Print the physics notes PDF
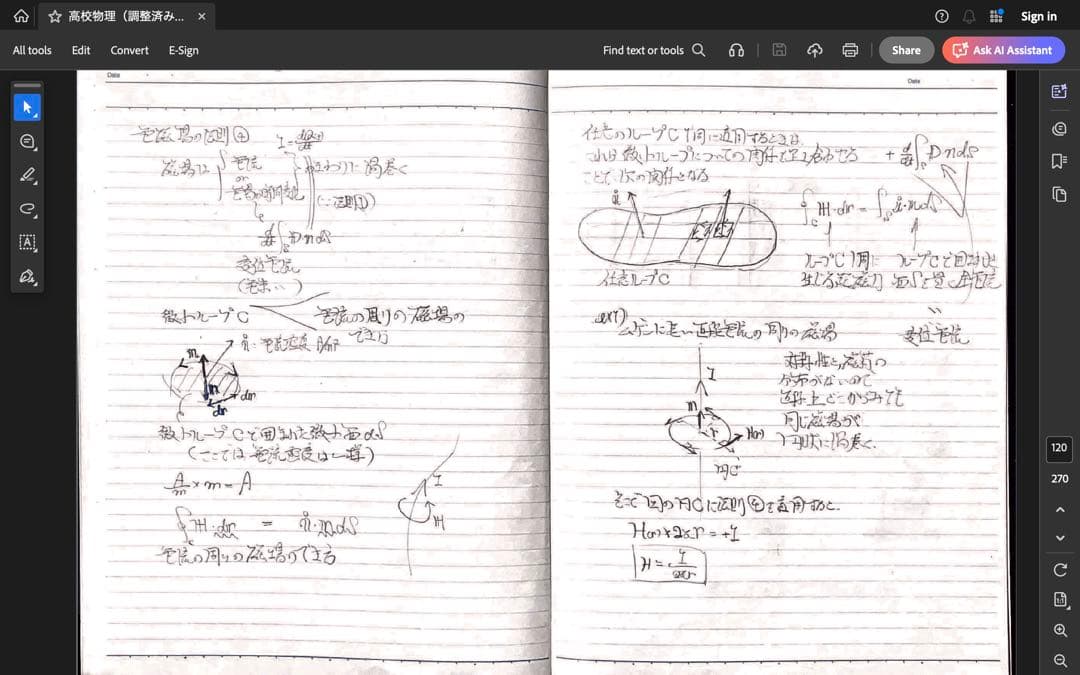Screen dimensions: 1080x675 point(849,50)
